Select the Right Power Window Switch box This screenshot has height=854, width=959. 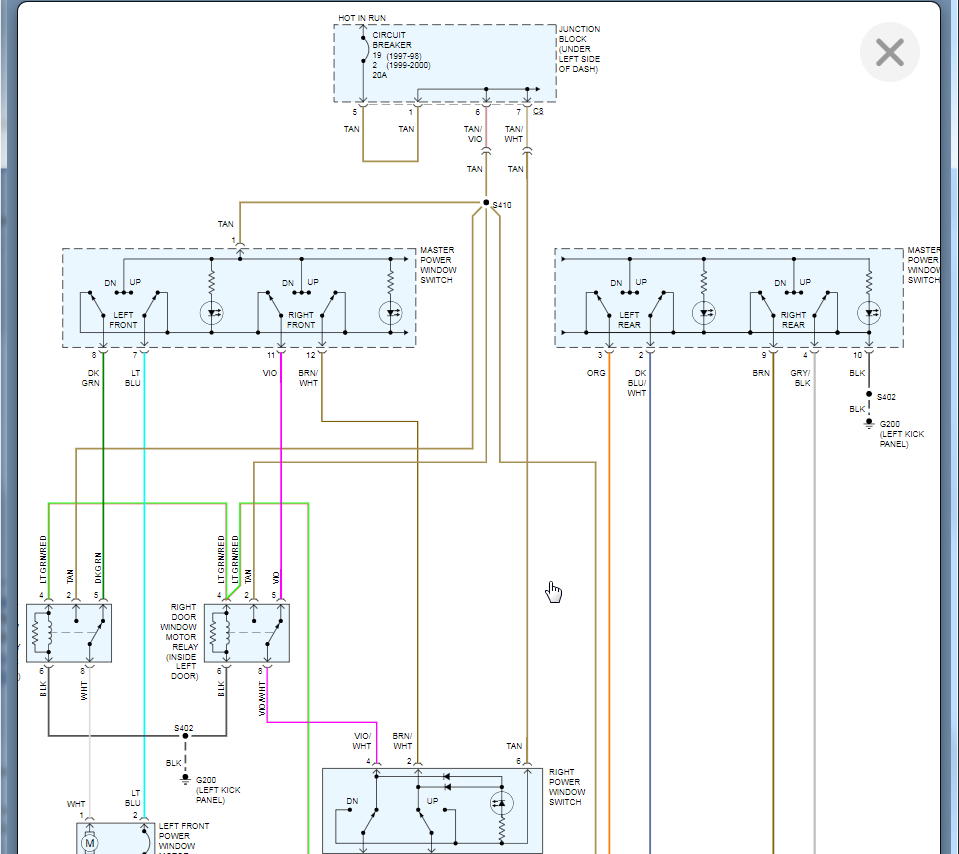tap(432, 810)
